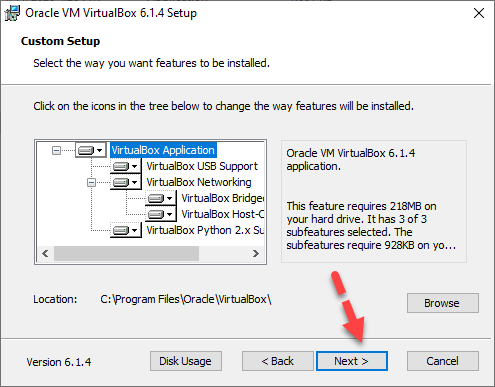Click the Next button
The height and width of the screenshot is (387, 495).
[x=352, y=361]
